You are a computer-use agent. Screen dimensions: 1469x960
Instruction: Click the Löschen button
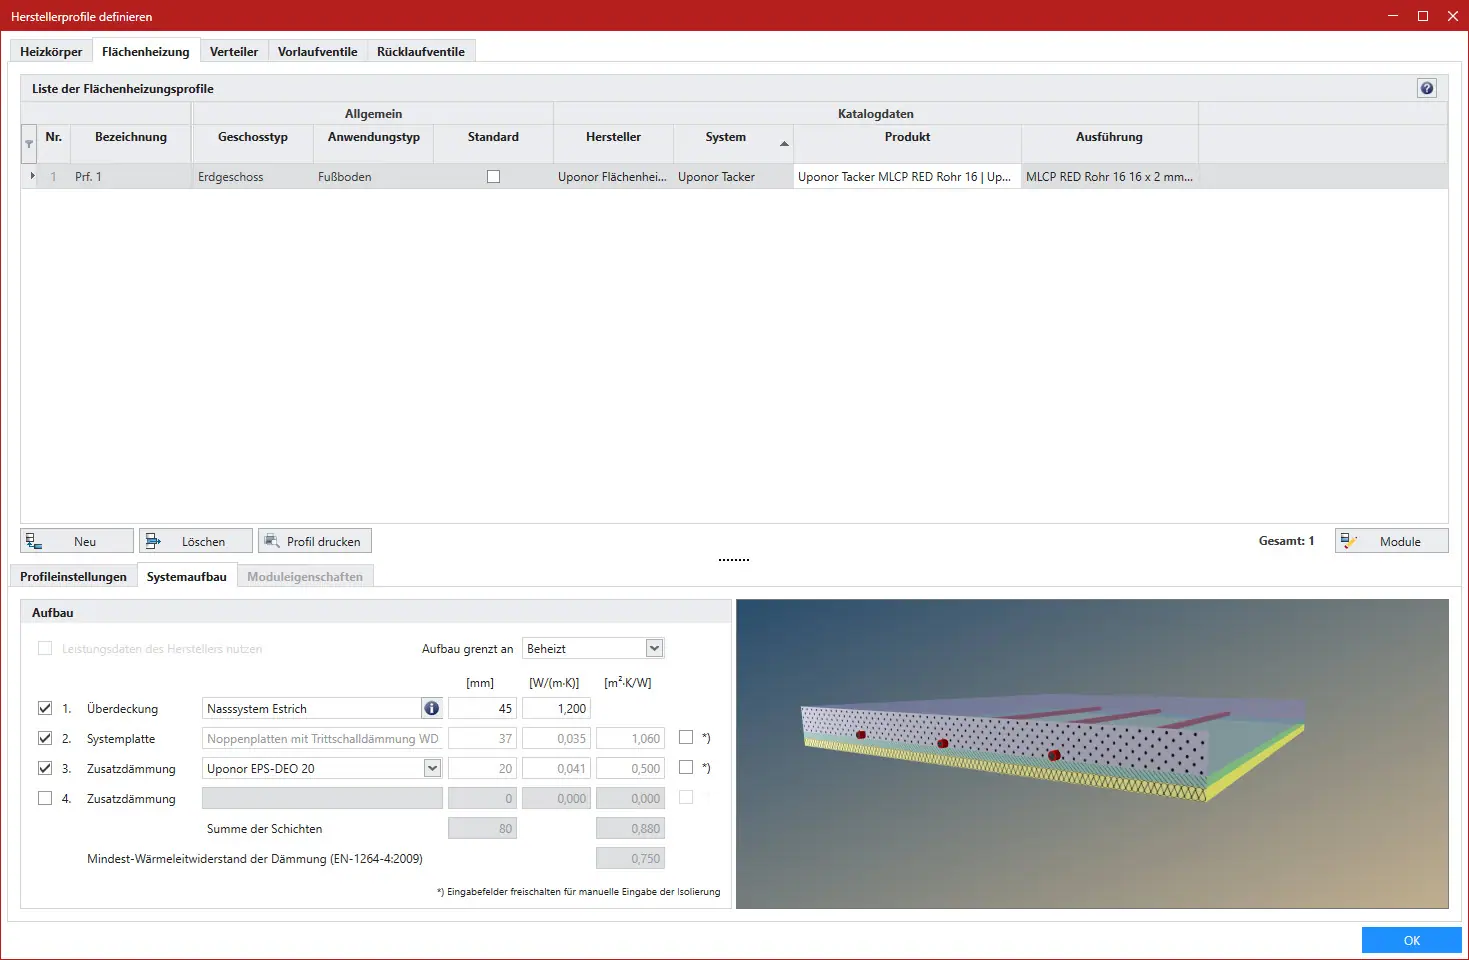pos(195,541)
